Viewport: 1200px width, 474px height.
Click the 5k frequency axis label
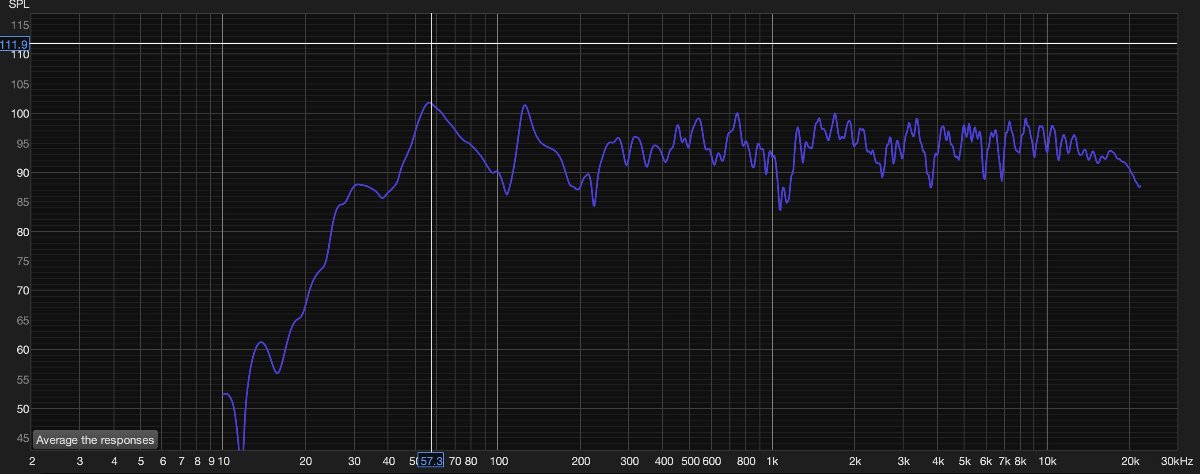(x=965, y=462)
